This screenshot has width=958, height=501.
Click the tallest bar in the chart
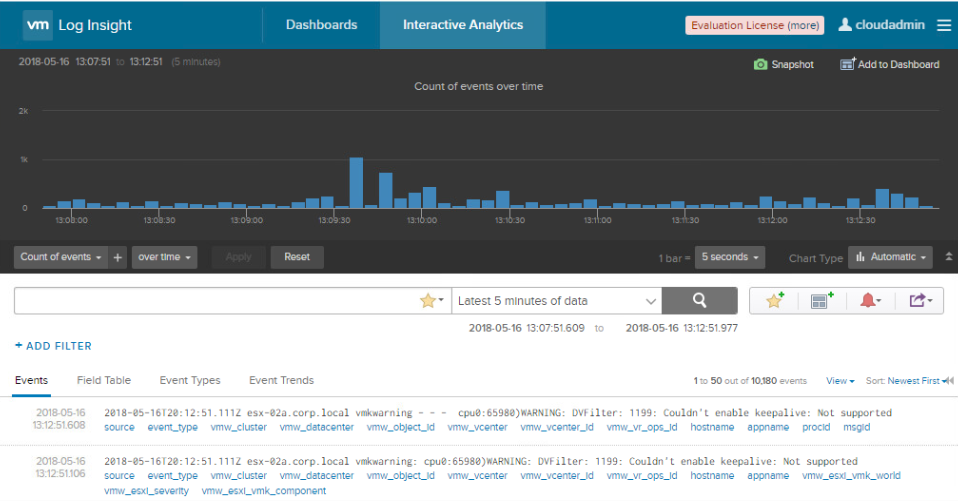click(x=356, y=183)
